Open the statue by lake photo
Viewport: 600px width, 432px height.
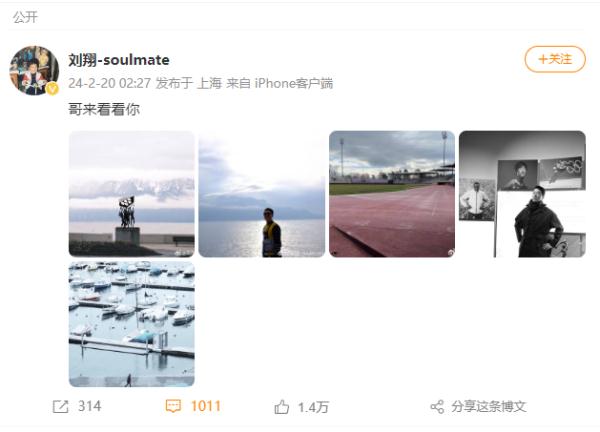point(132,194)
